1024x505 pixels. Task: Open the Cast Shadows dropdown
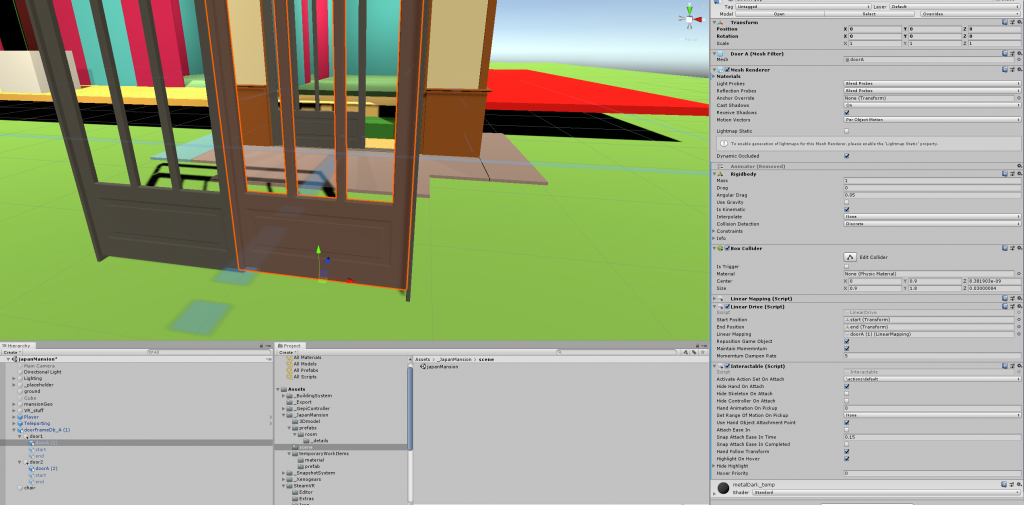coord(932,105)
